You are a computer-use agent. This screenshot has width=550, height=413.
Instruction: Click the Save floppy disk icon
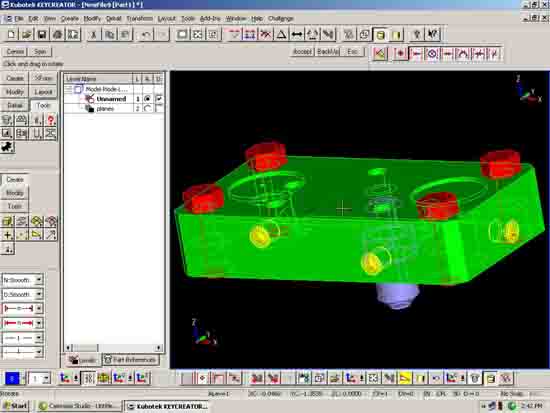pyautogui.click(x=42, y=34)
